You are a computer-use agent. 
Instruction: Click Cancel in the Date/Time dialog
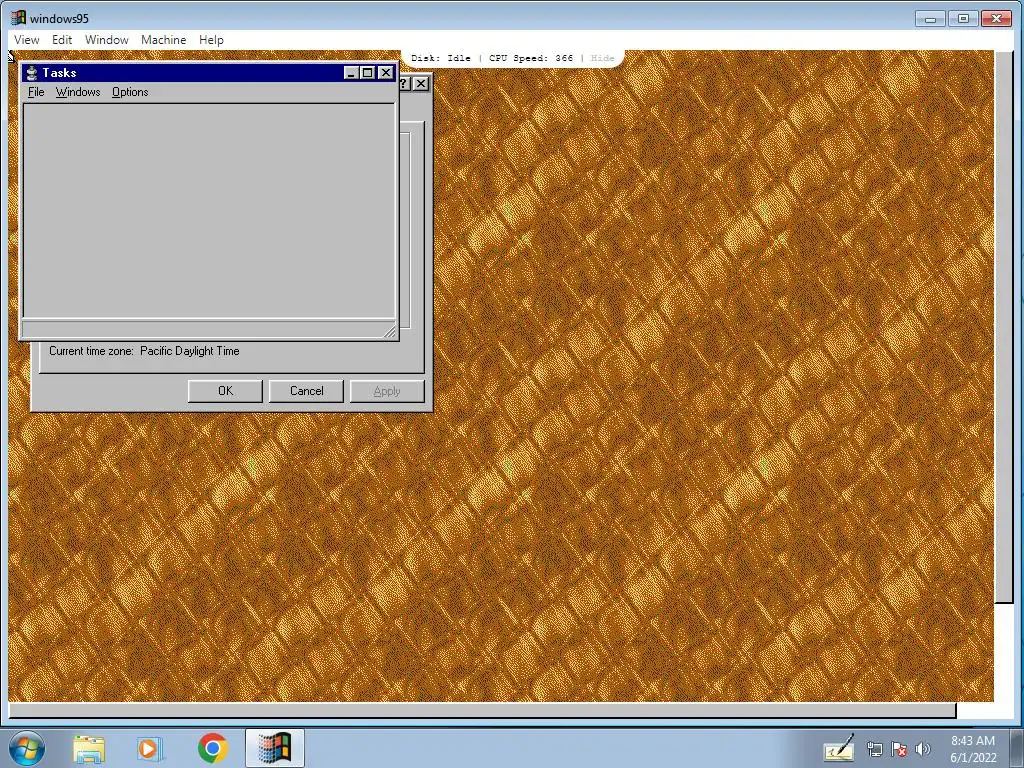306,391
